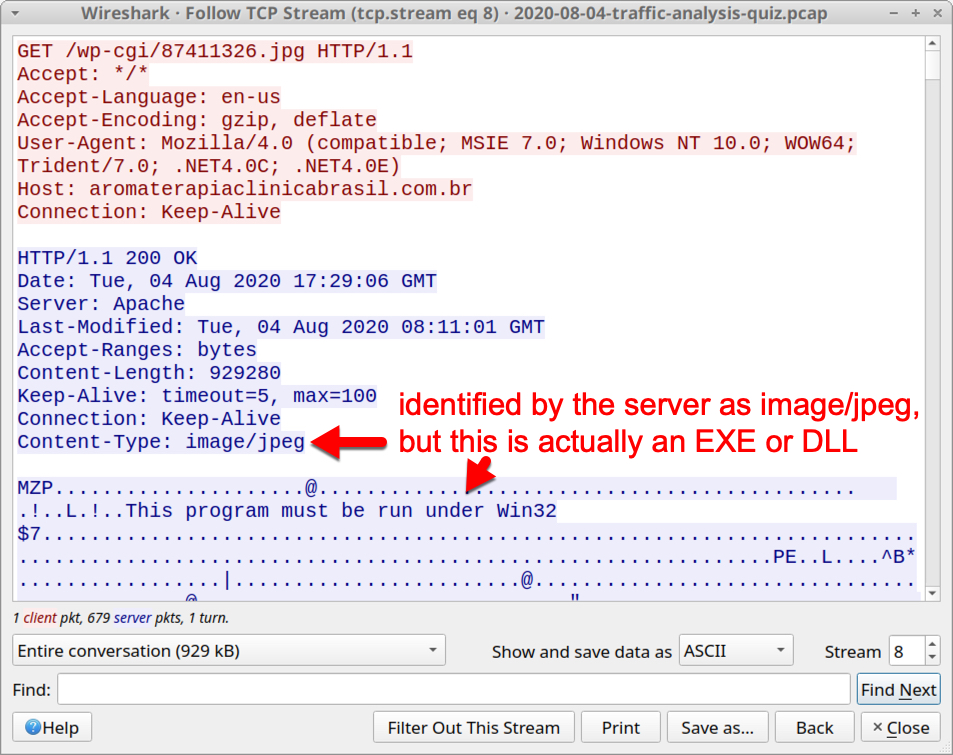953x755 pixels.
Task: Click the Accept-Ranges: bytes line
Action: click(137, 350)
